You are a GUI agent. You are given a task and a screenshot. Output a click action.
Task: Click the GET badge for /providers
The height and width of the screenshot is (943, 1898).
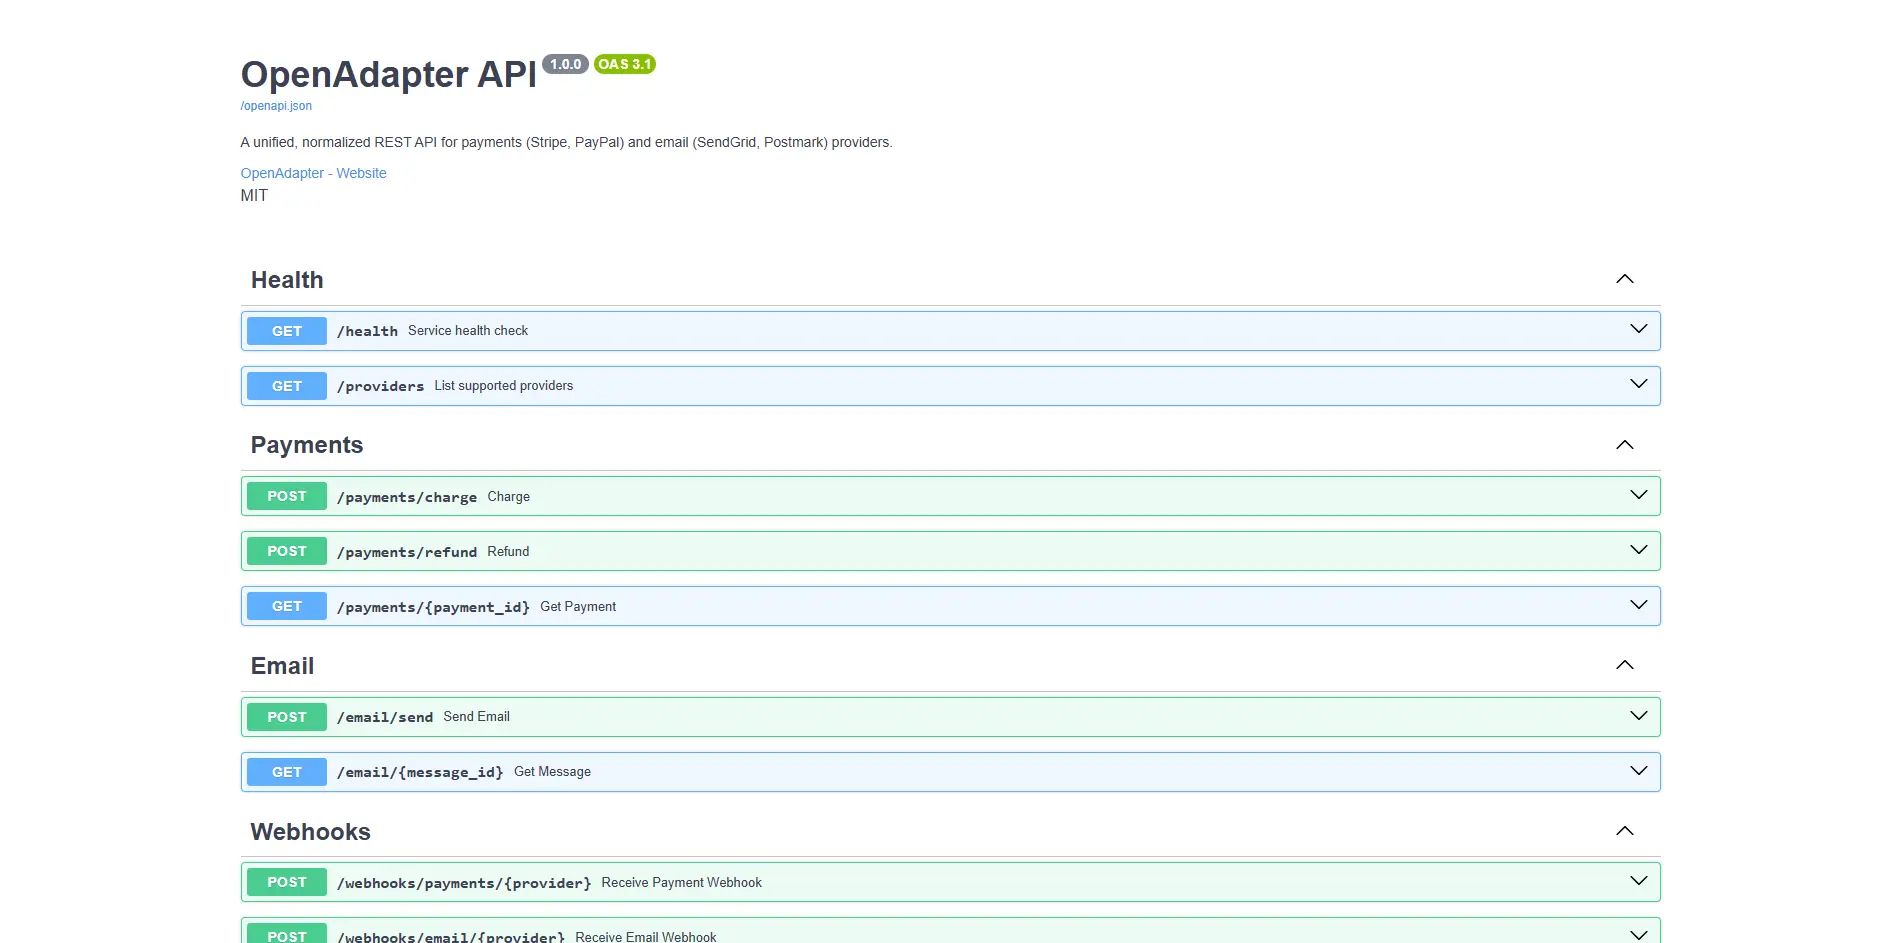click(x=287, y=386)
